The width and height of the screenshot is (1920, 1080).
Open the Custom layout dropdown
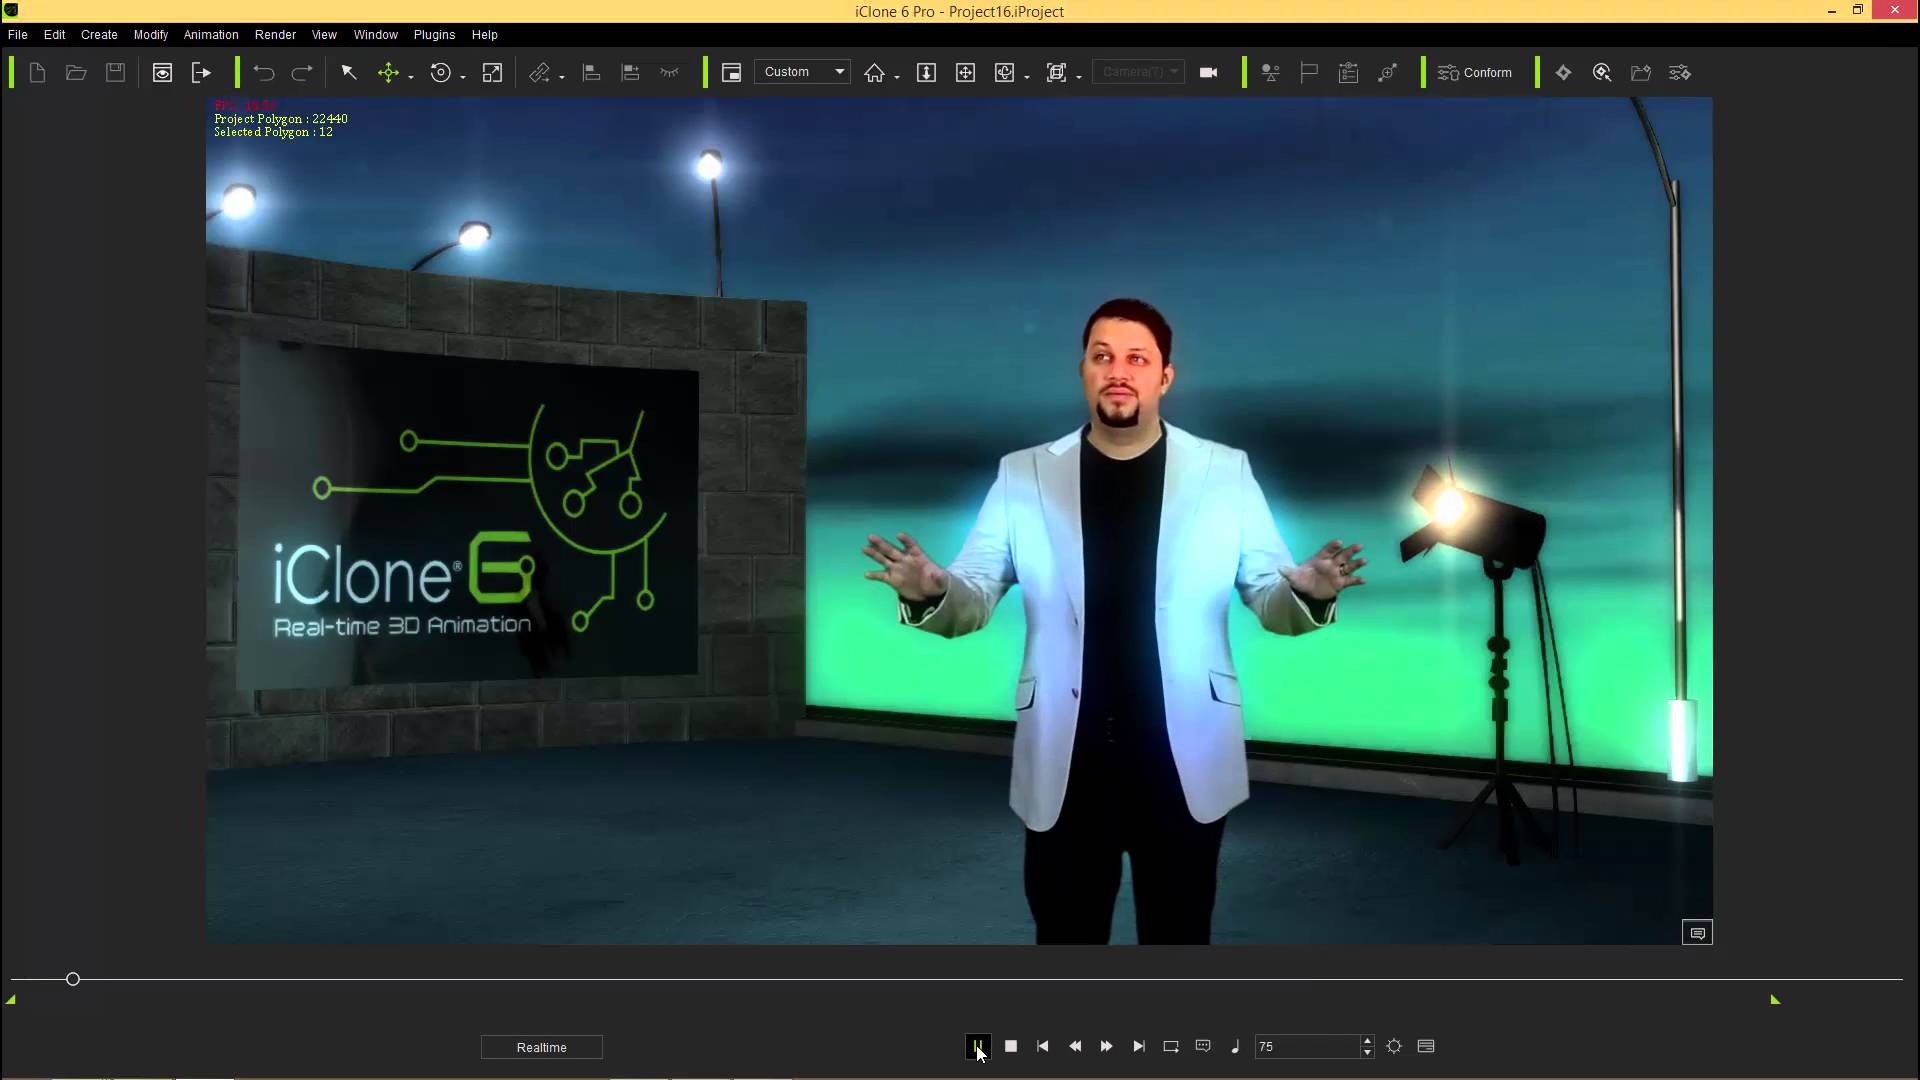pyautogui.click(x=803, y=72)
